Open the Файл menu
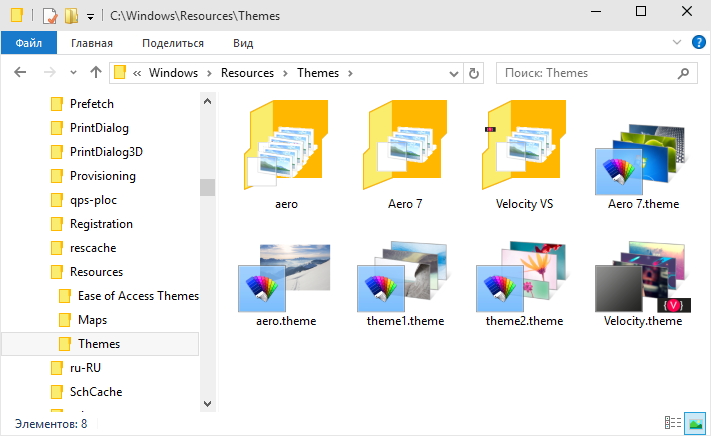This screenshot has height=436, width=711. click(29, 43)
